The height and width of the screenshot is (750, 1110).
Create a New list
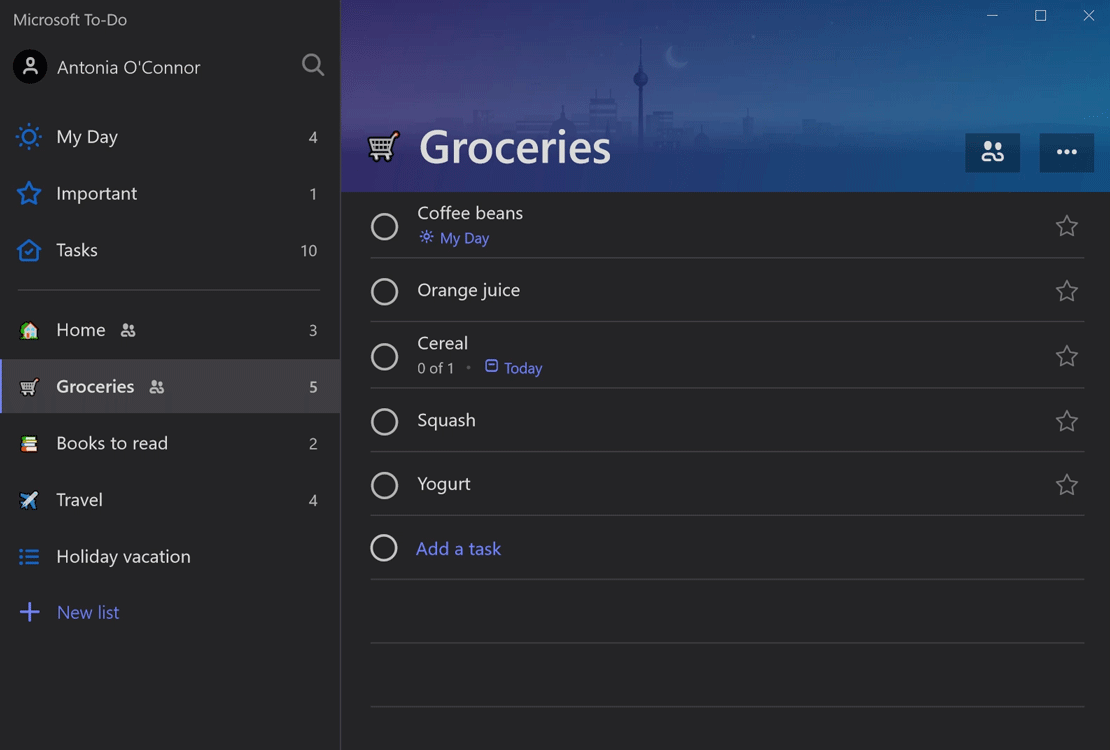87,612
